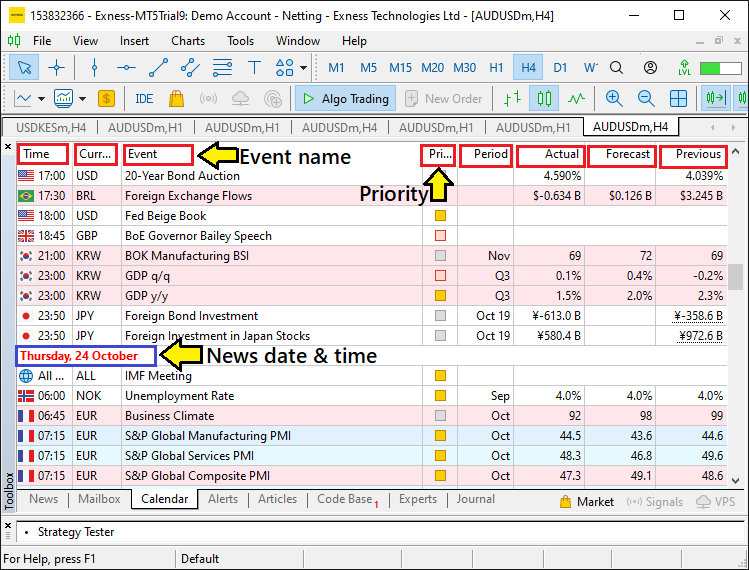Add a text label object
The image size is (749, 570).
[255, 67]
